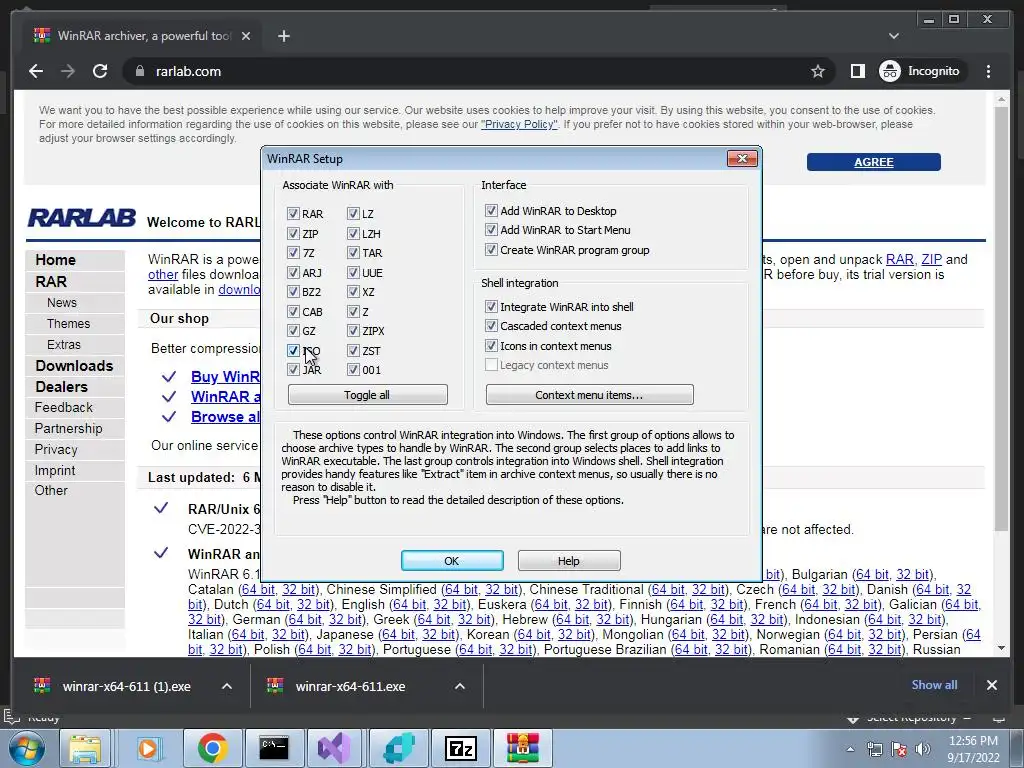Expand options for winrar-x64-611.exe download

coord(460,686)
